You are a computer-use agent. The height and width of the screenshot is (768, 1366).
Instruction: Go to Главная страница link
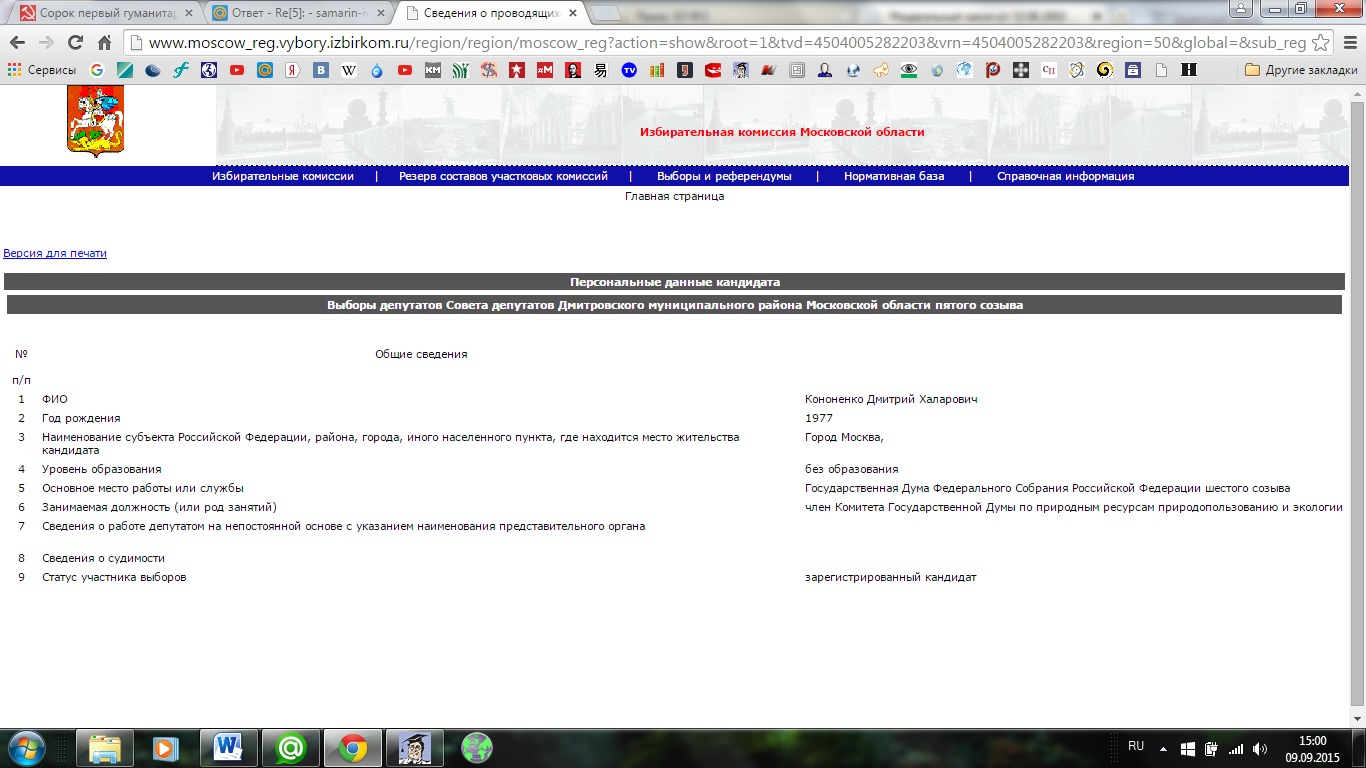674,196
